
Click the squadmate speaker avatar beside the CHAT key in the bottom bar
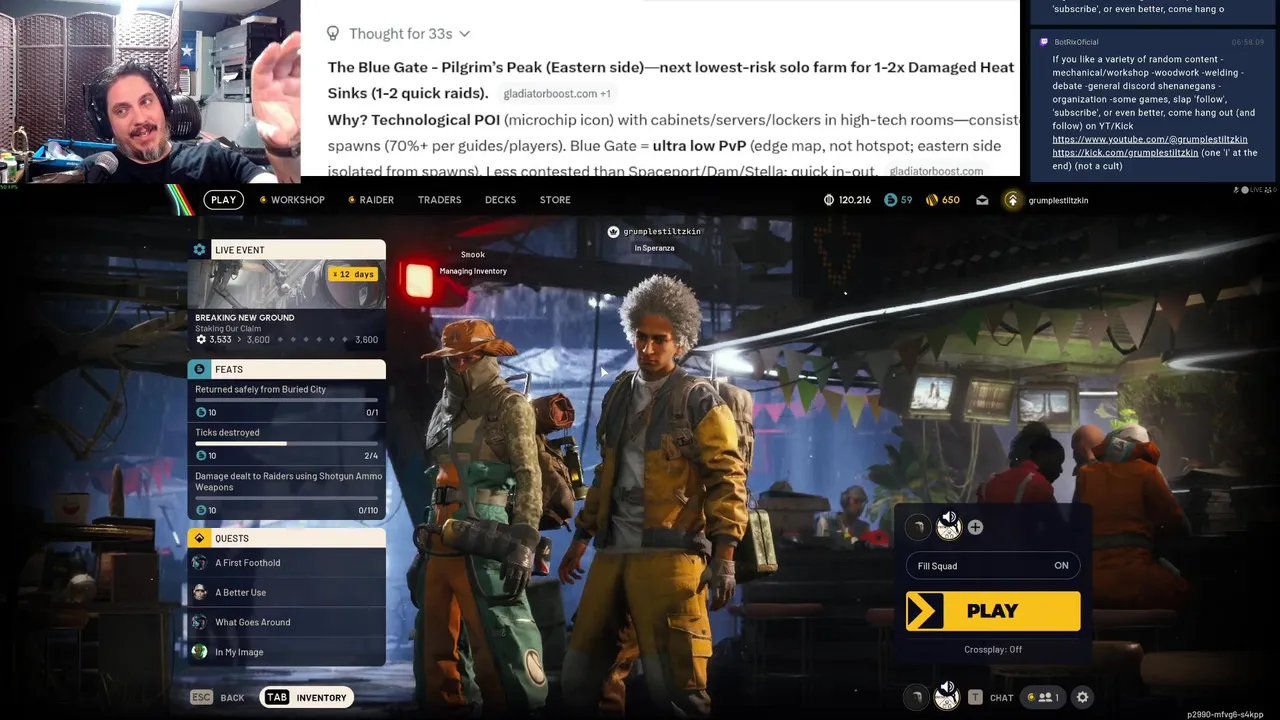pyautogui.click(x=946, y=696)
